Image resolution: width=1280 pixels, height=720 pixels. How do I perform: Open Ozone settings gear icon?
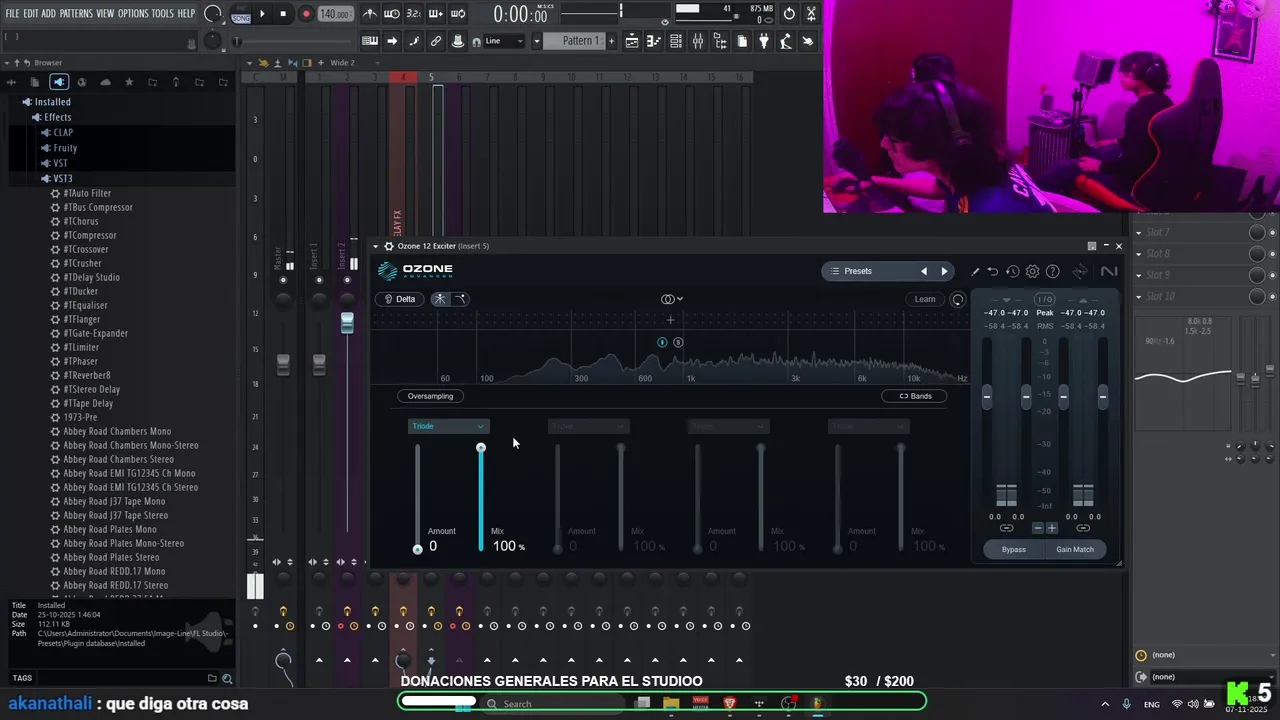1032,271
